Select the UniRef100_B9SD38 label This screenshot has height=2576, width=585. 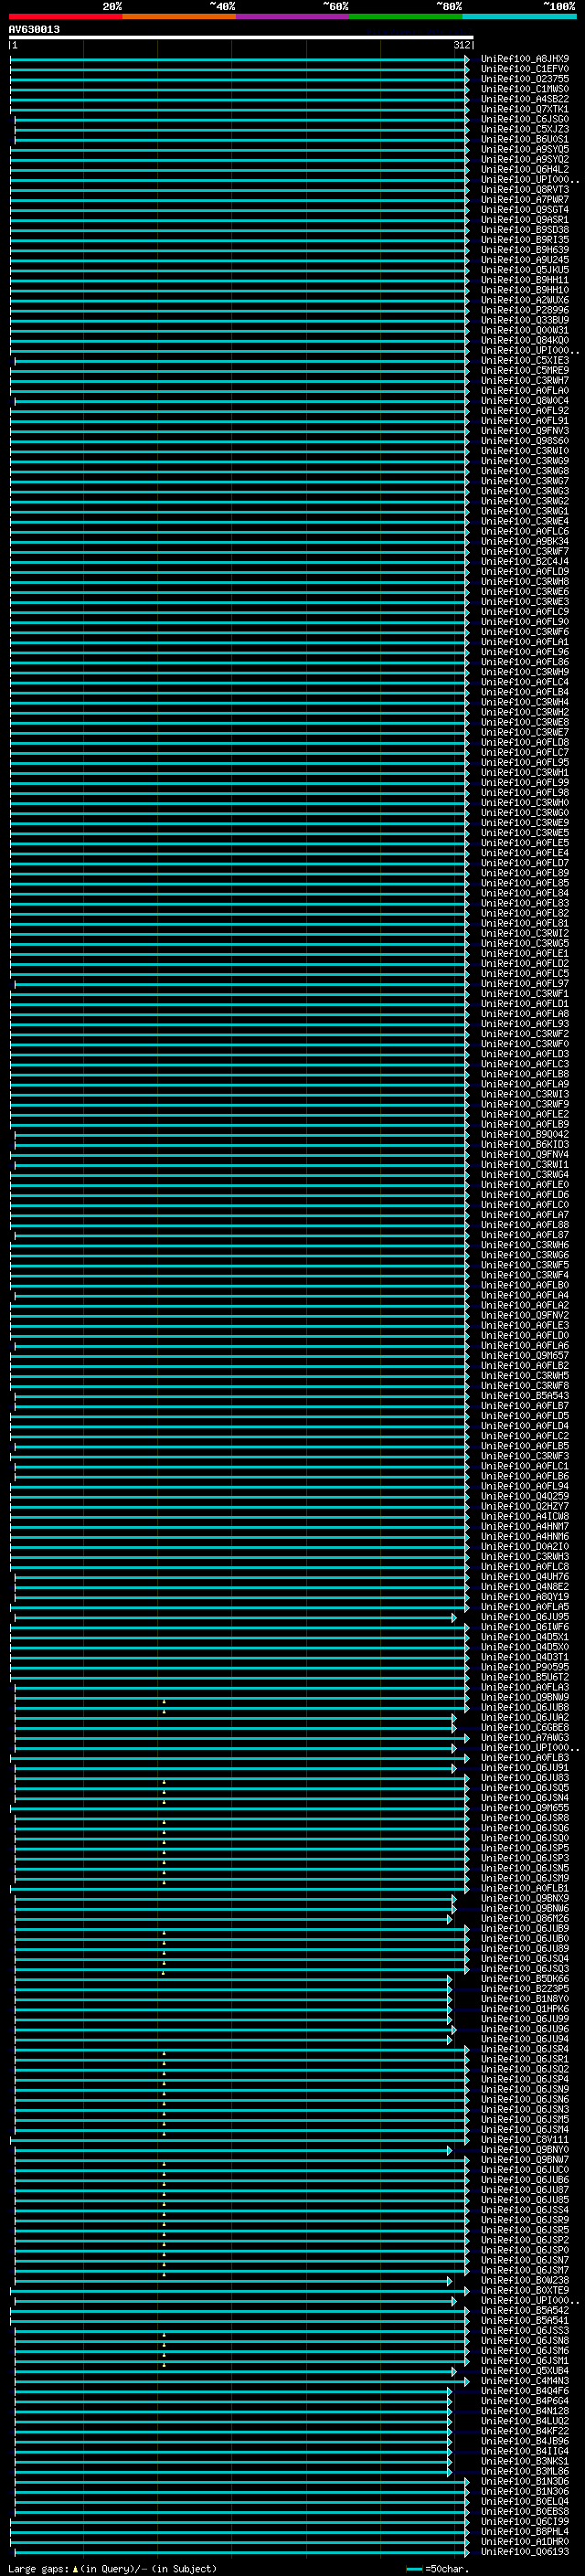[x=525, y=230]
